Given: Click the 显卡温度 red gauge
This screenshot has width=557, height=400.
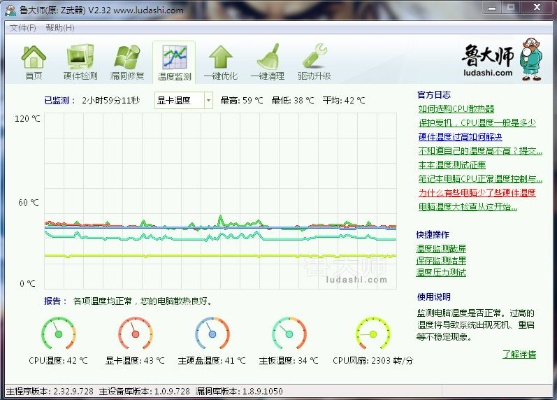Looking at the screenshot, I should point(135,334).
